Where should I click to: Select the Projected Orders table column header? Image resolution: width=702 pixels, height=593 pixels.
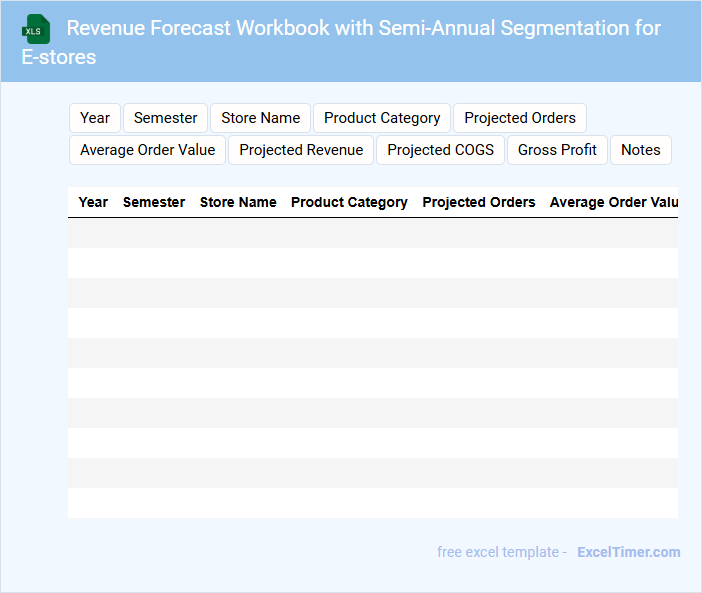(x=479, y=202)
